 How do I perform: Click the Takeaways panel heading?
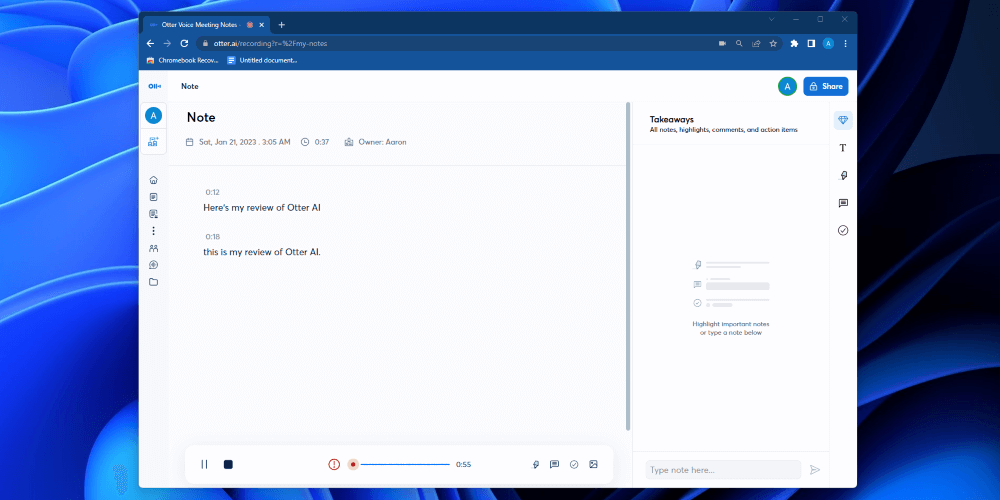pyautogui.click(x=672, y=119)
